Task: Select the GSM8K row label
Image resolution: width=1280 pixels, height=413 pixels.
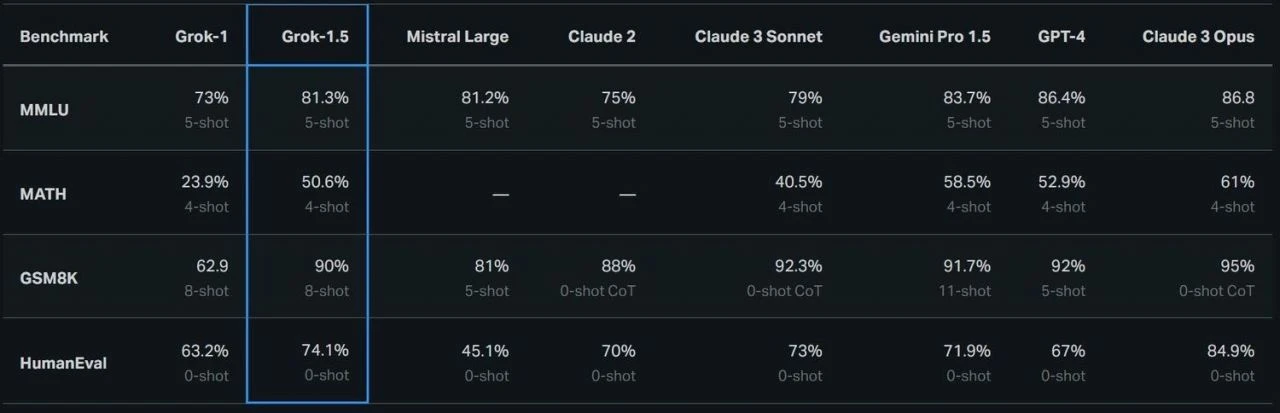Action: pyautogui.click(x=48, y=278)
